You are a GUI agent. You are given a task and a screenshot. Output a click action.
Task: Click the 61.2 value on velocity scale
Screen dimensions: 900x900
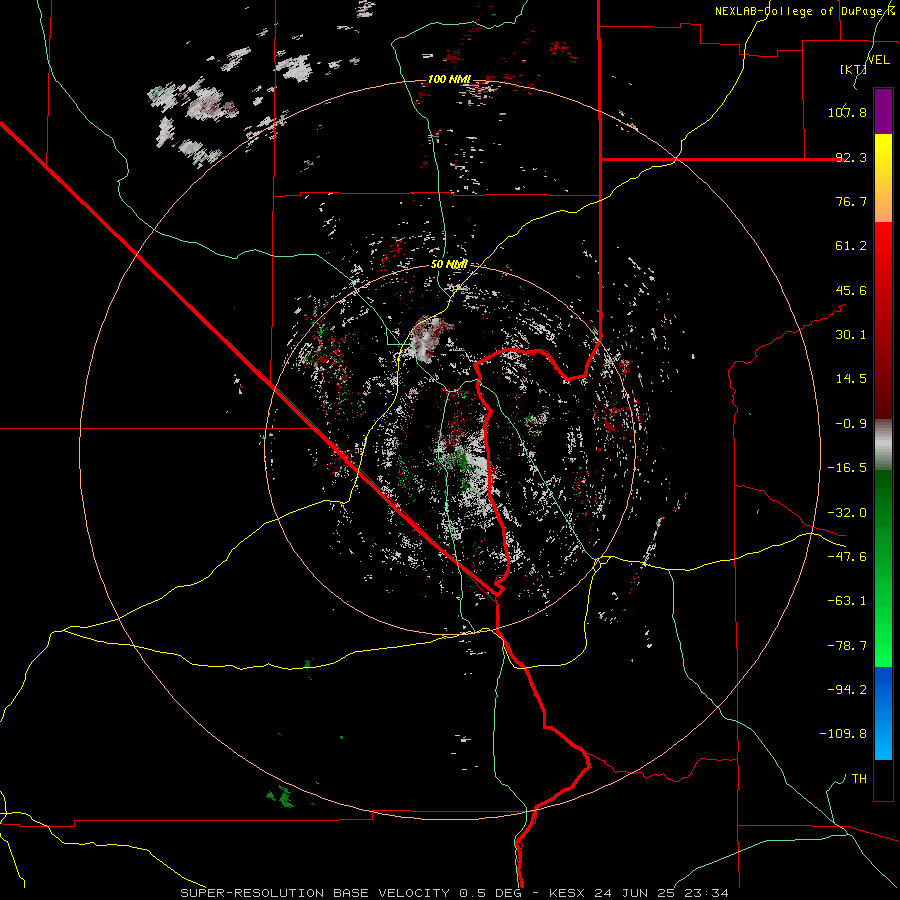tap(851, 246)
